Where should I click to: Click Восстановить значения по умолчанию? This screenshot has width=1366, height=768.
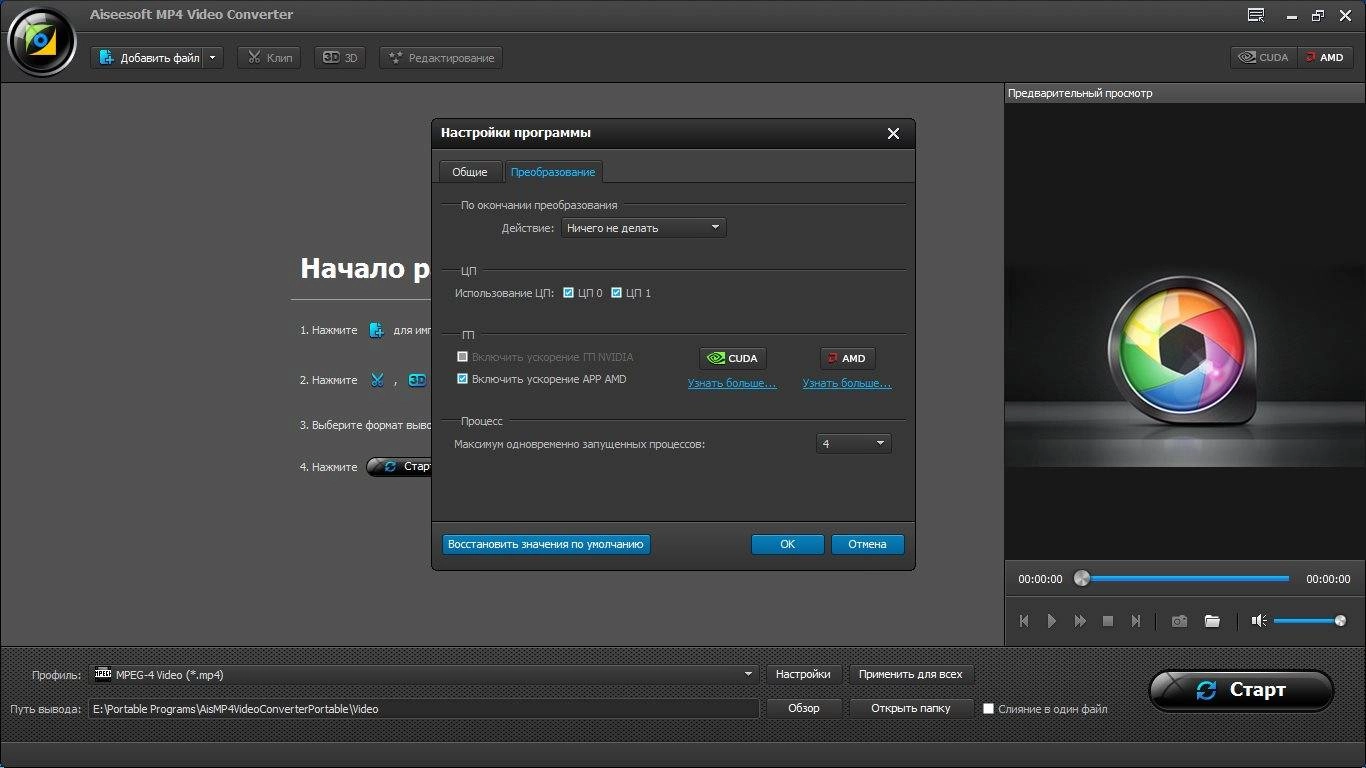point(546,544)
